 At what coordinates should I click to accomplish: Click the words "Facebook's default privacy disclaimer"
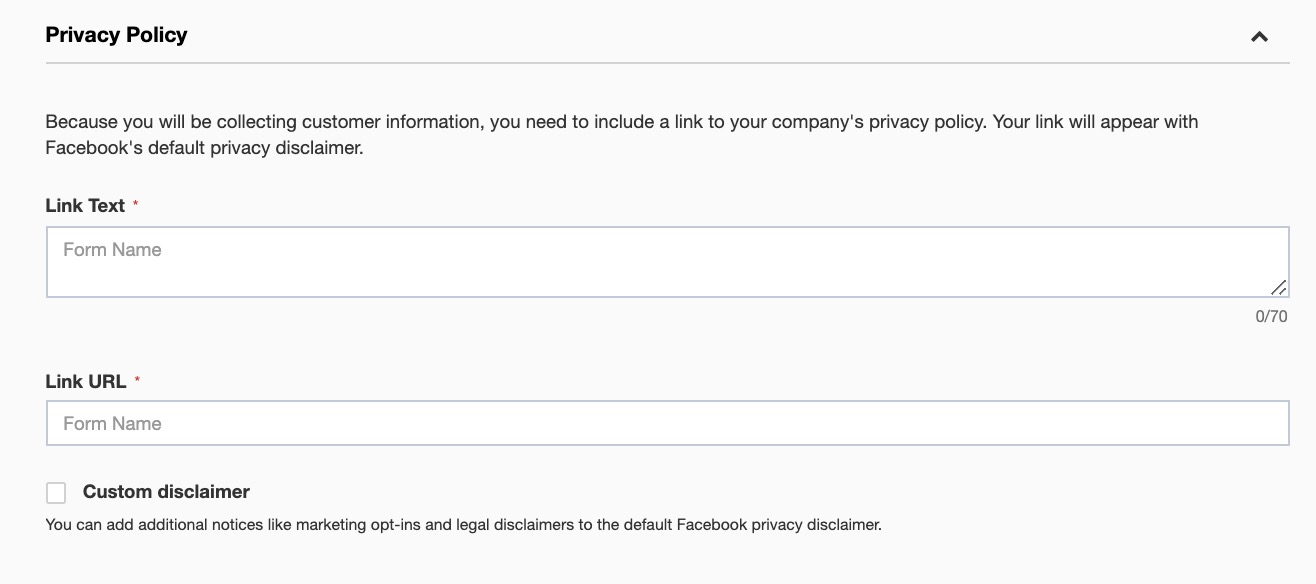point(202,149)
